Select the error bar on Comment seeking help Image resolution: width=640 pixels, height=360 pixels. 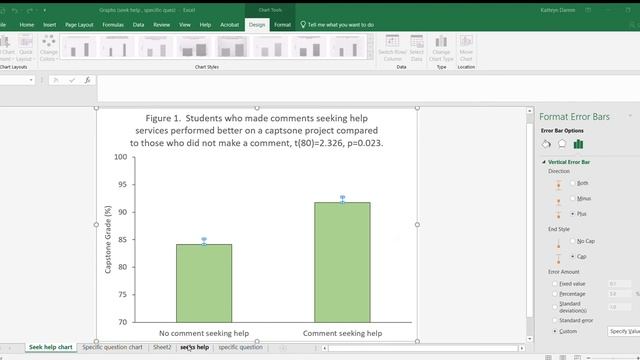tap(342, 199)
